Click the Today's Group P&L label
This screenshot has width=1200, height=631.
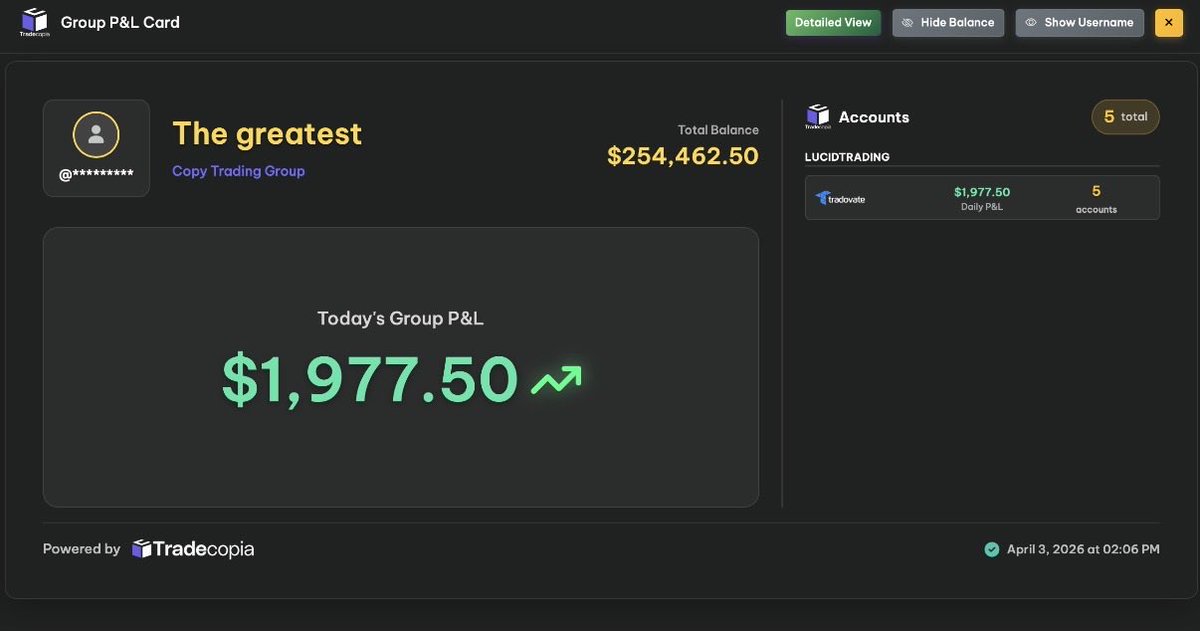point(400,318)
